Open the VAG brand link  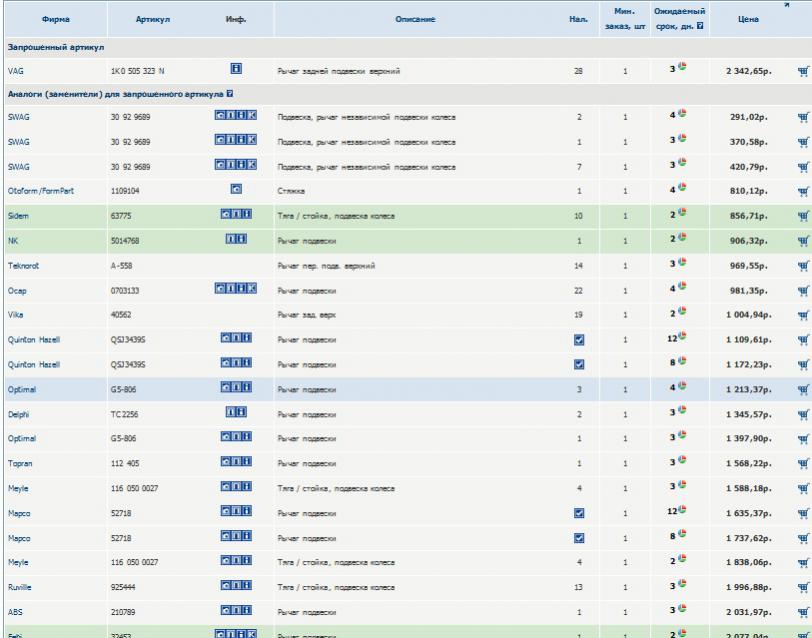point(16,71)
